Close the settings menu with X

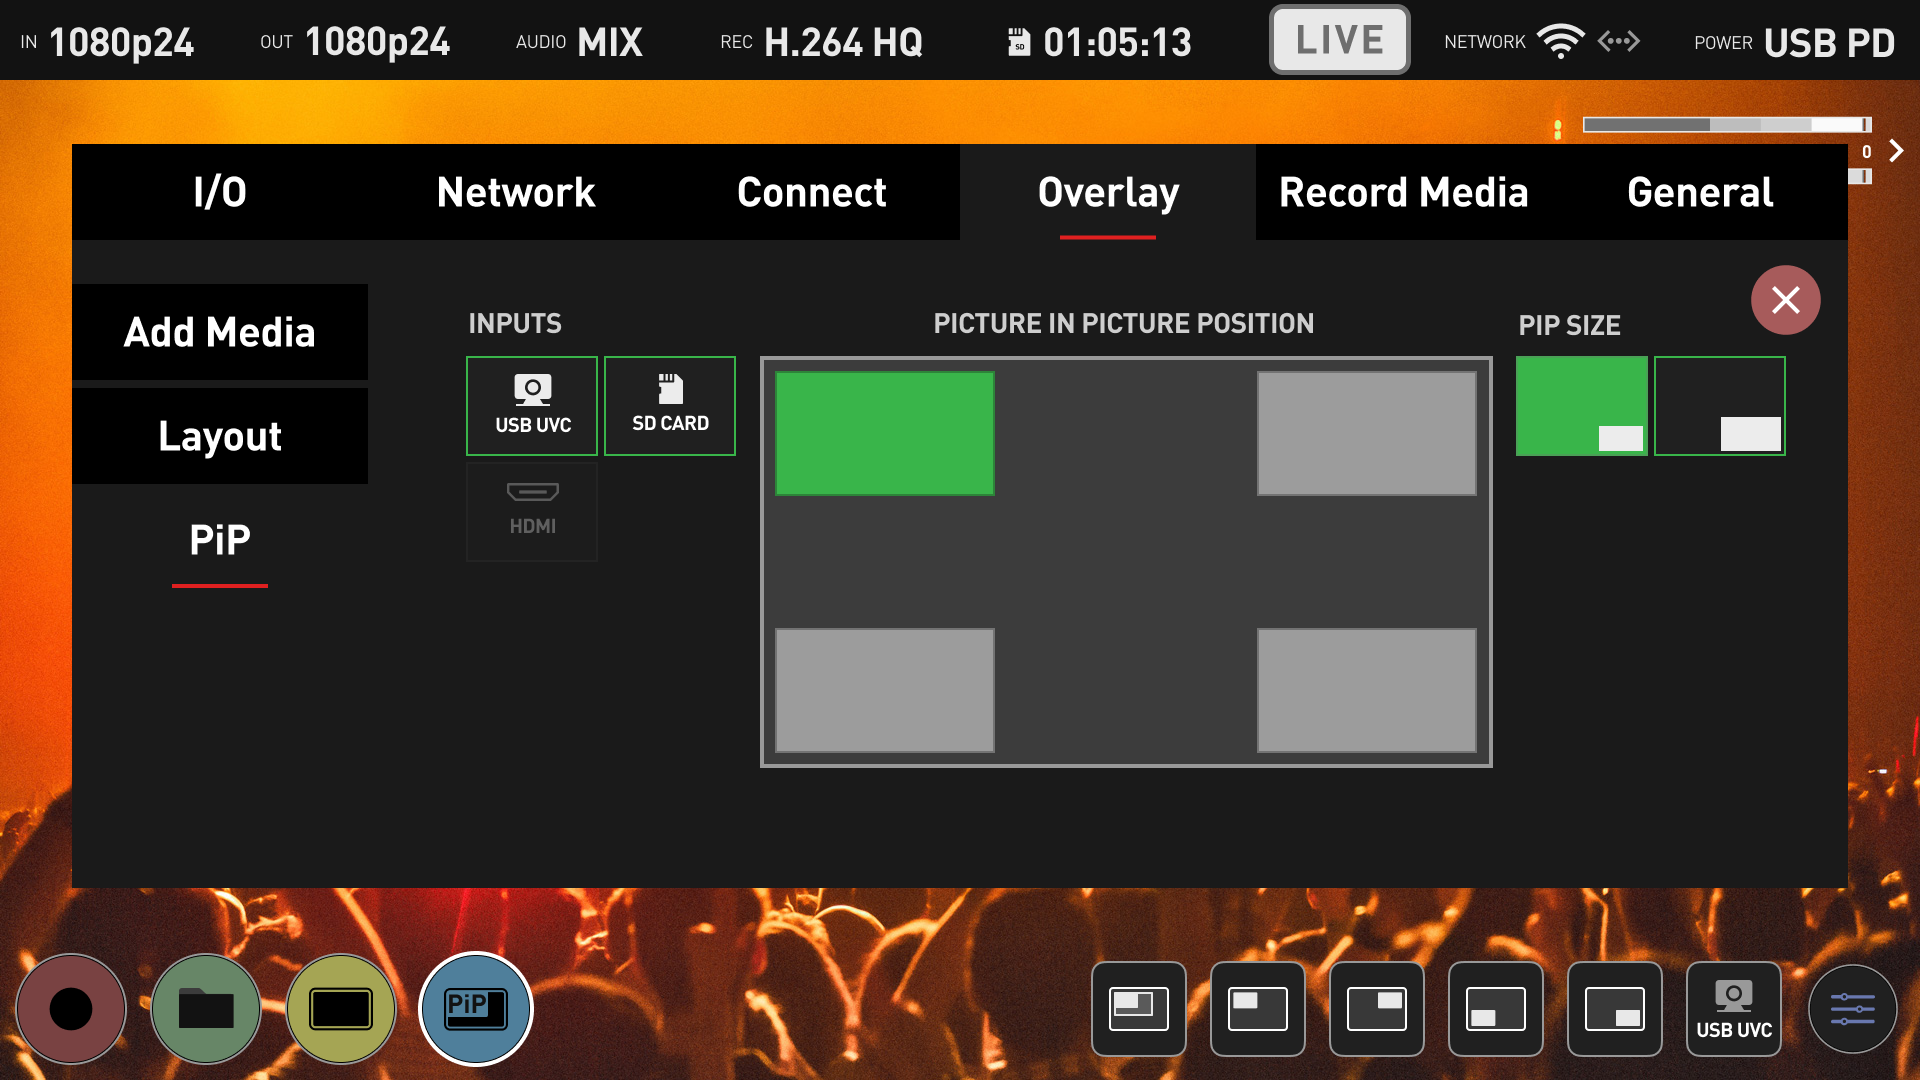[x=1786, y=300]
